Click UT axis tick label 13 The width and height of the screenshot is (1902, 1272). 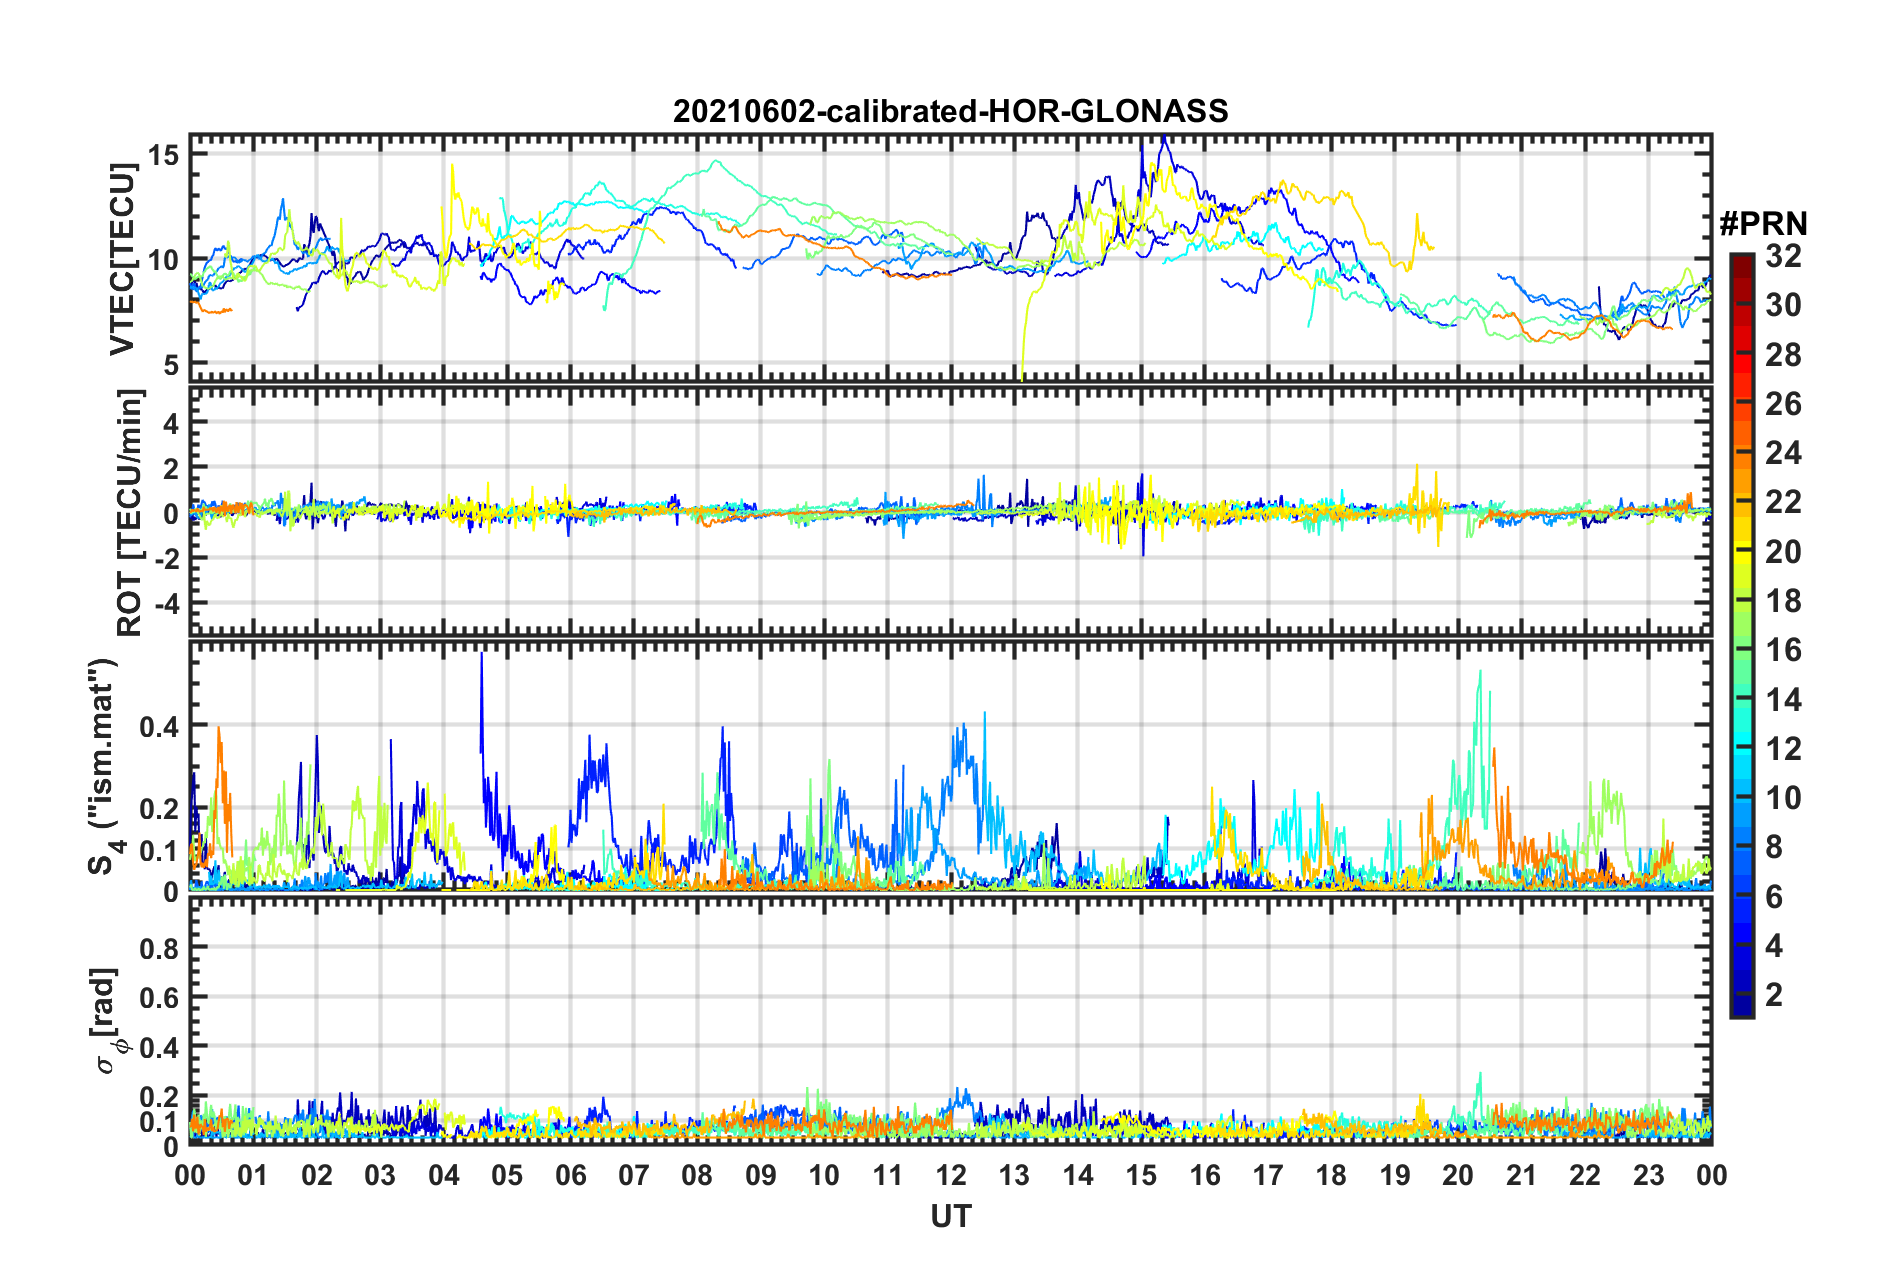tap(1014, 1175)
